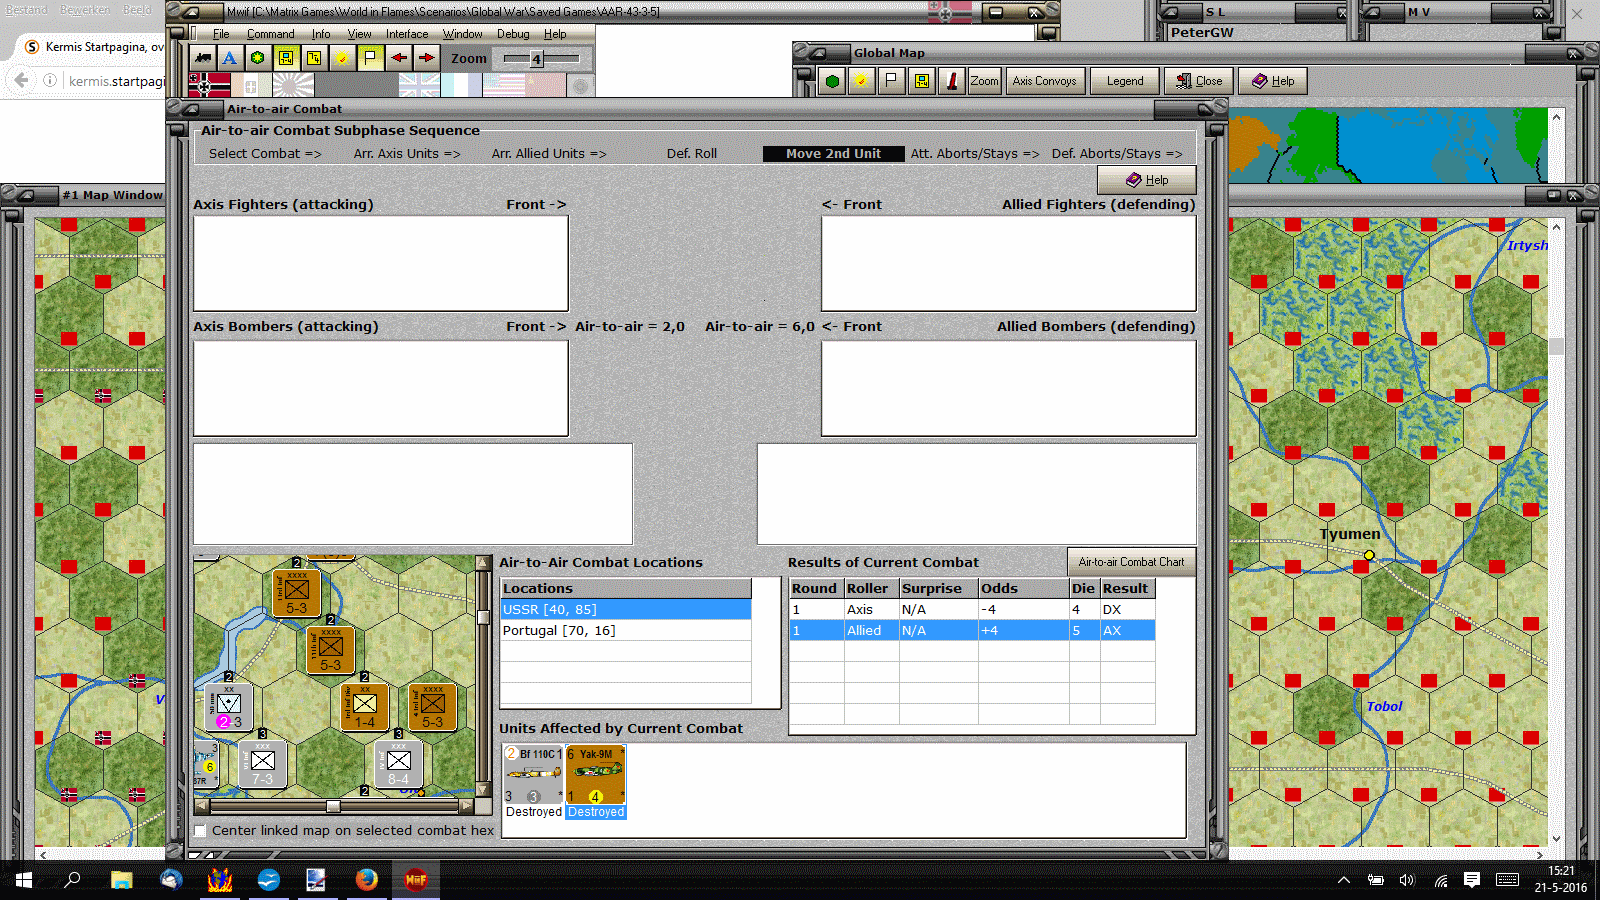Enable center linked map on selected combat hex
1600x900 pixels.
[x=201, y=831]
